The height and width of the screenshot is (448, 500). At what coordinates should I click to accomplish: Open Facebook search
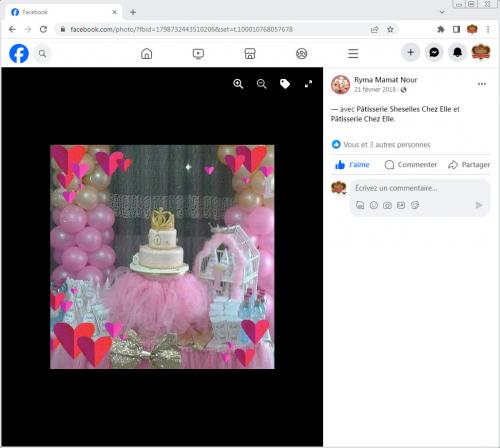tap(42, 53)
